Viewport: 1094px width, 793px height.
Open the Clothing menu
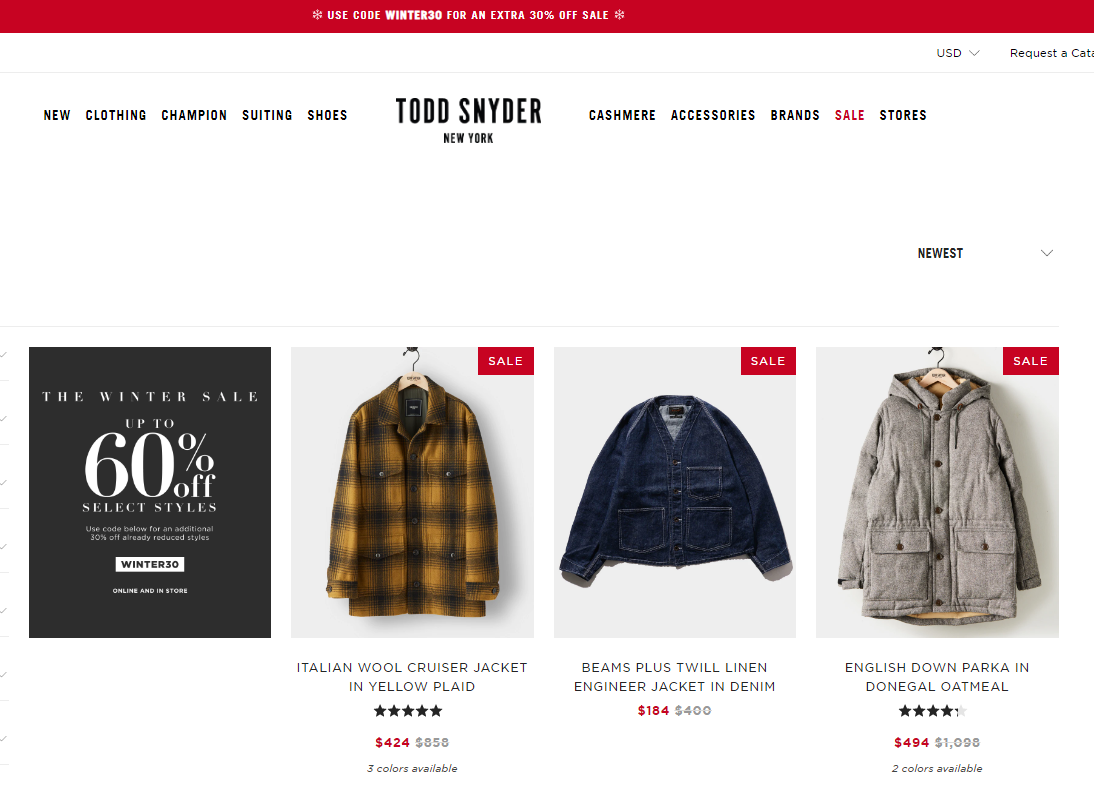pos(116,115)
